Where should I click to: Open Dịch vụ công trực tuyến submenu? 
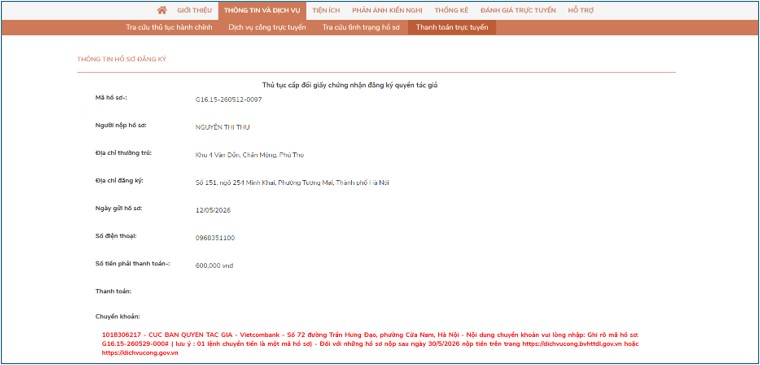point(267,27)
